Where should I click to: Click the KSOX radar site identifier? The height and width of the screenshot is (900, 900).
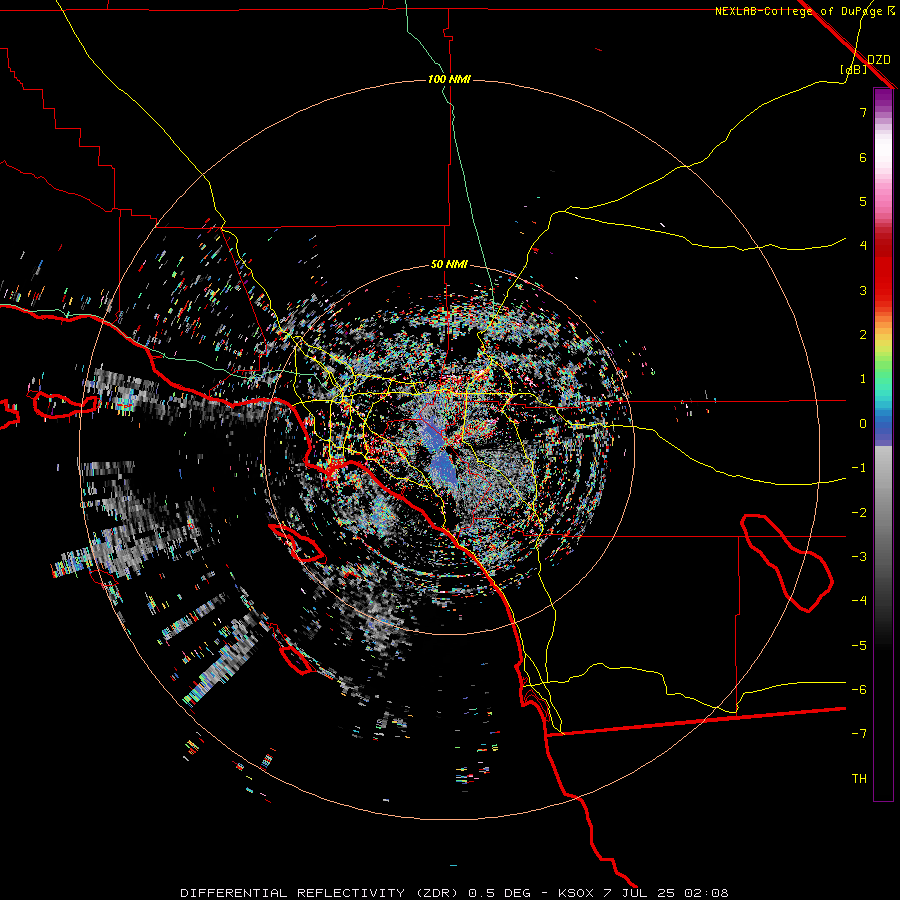pos(575,893)
